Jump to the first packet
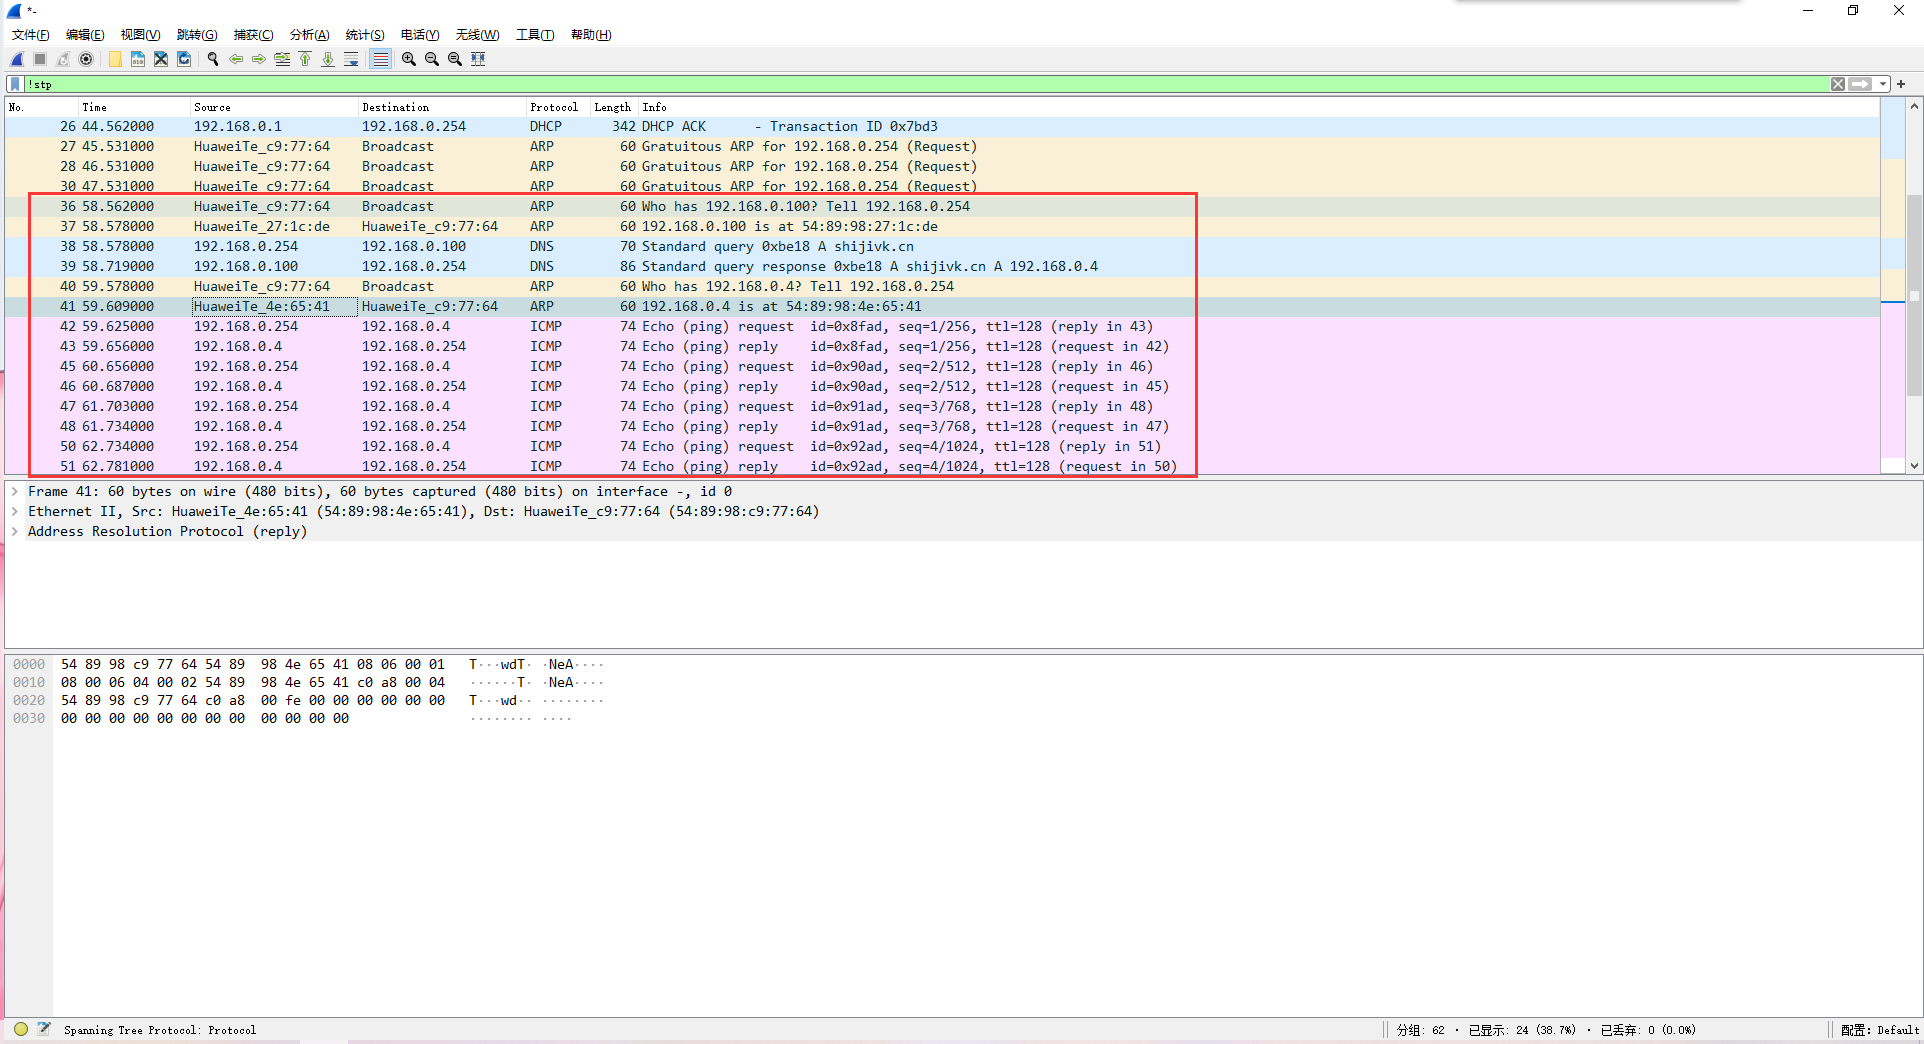Image resolution: width=1924 pixels, height=1044 pixels. click(x=305, y=59)
